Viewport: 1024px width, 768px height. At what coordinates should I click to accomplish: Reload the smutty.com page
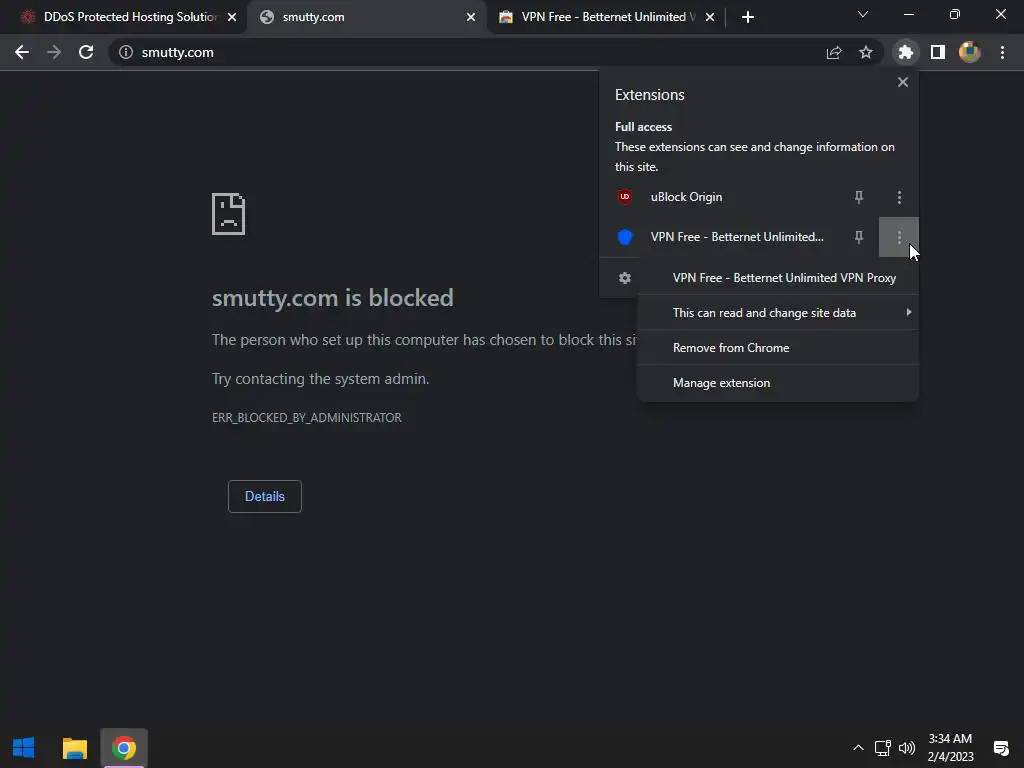click(x=86, y=52)
